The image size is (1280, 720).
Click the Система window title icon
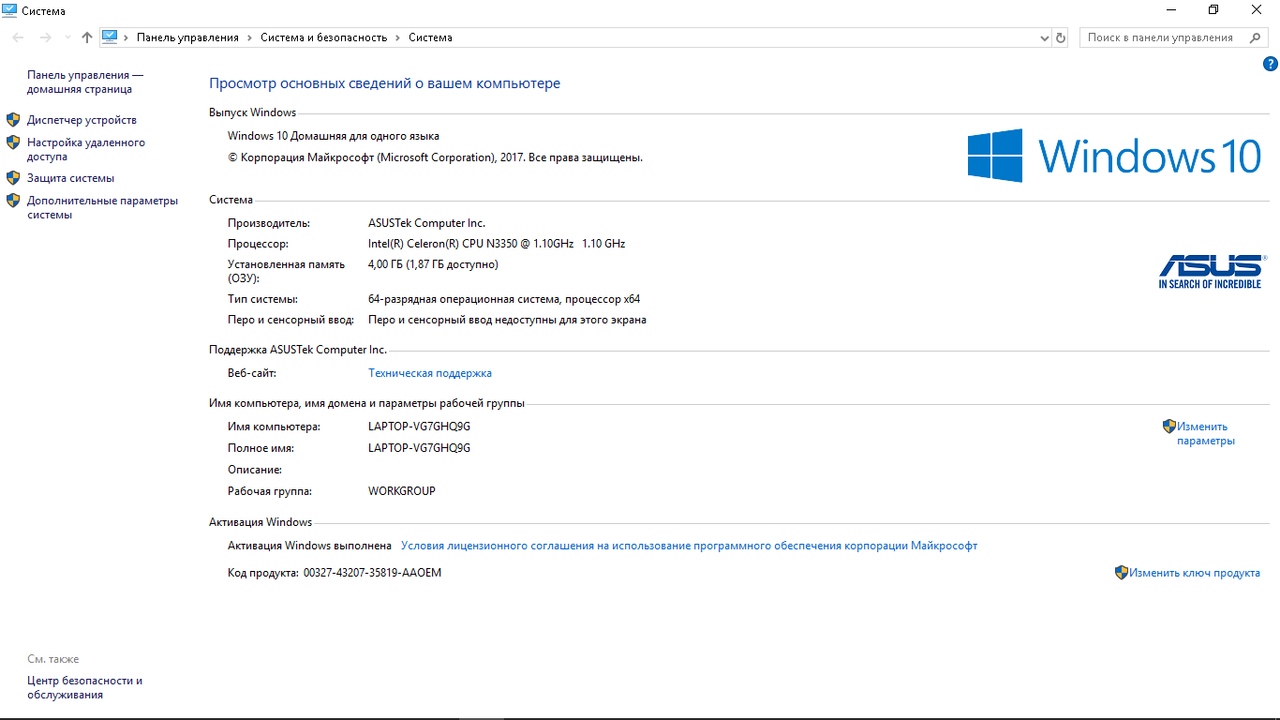10,10
